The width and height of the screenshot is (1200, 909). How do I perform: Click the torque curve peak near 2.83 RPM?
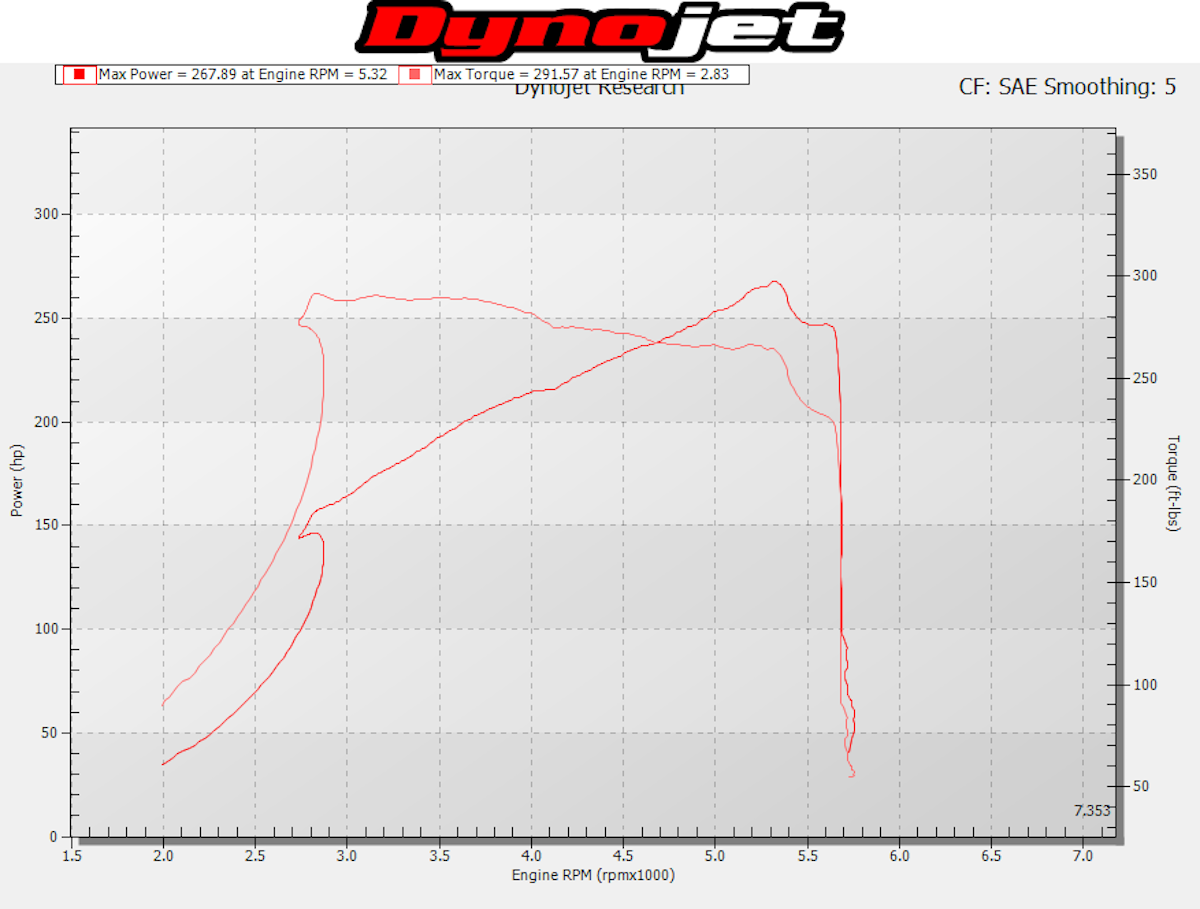316,294
